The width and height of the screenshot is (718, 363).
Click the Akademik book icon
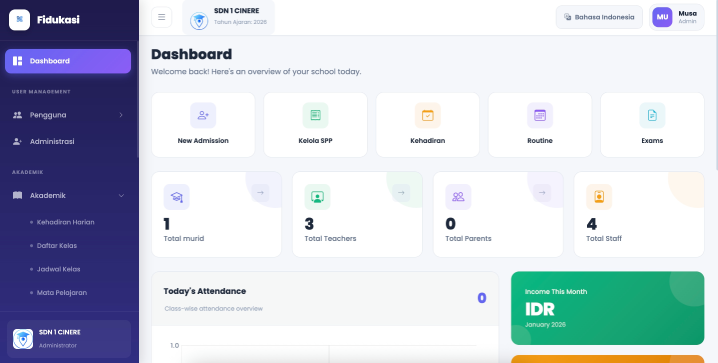pos(17,195)
